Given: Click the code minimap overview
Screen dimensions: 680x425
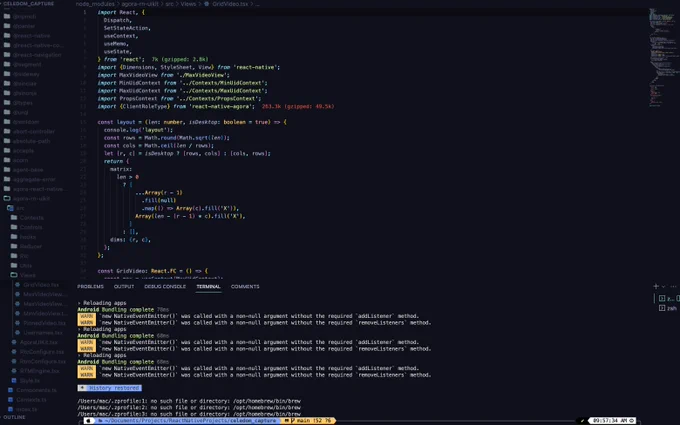Looking at the screenshot, I should point(664,56).
